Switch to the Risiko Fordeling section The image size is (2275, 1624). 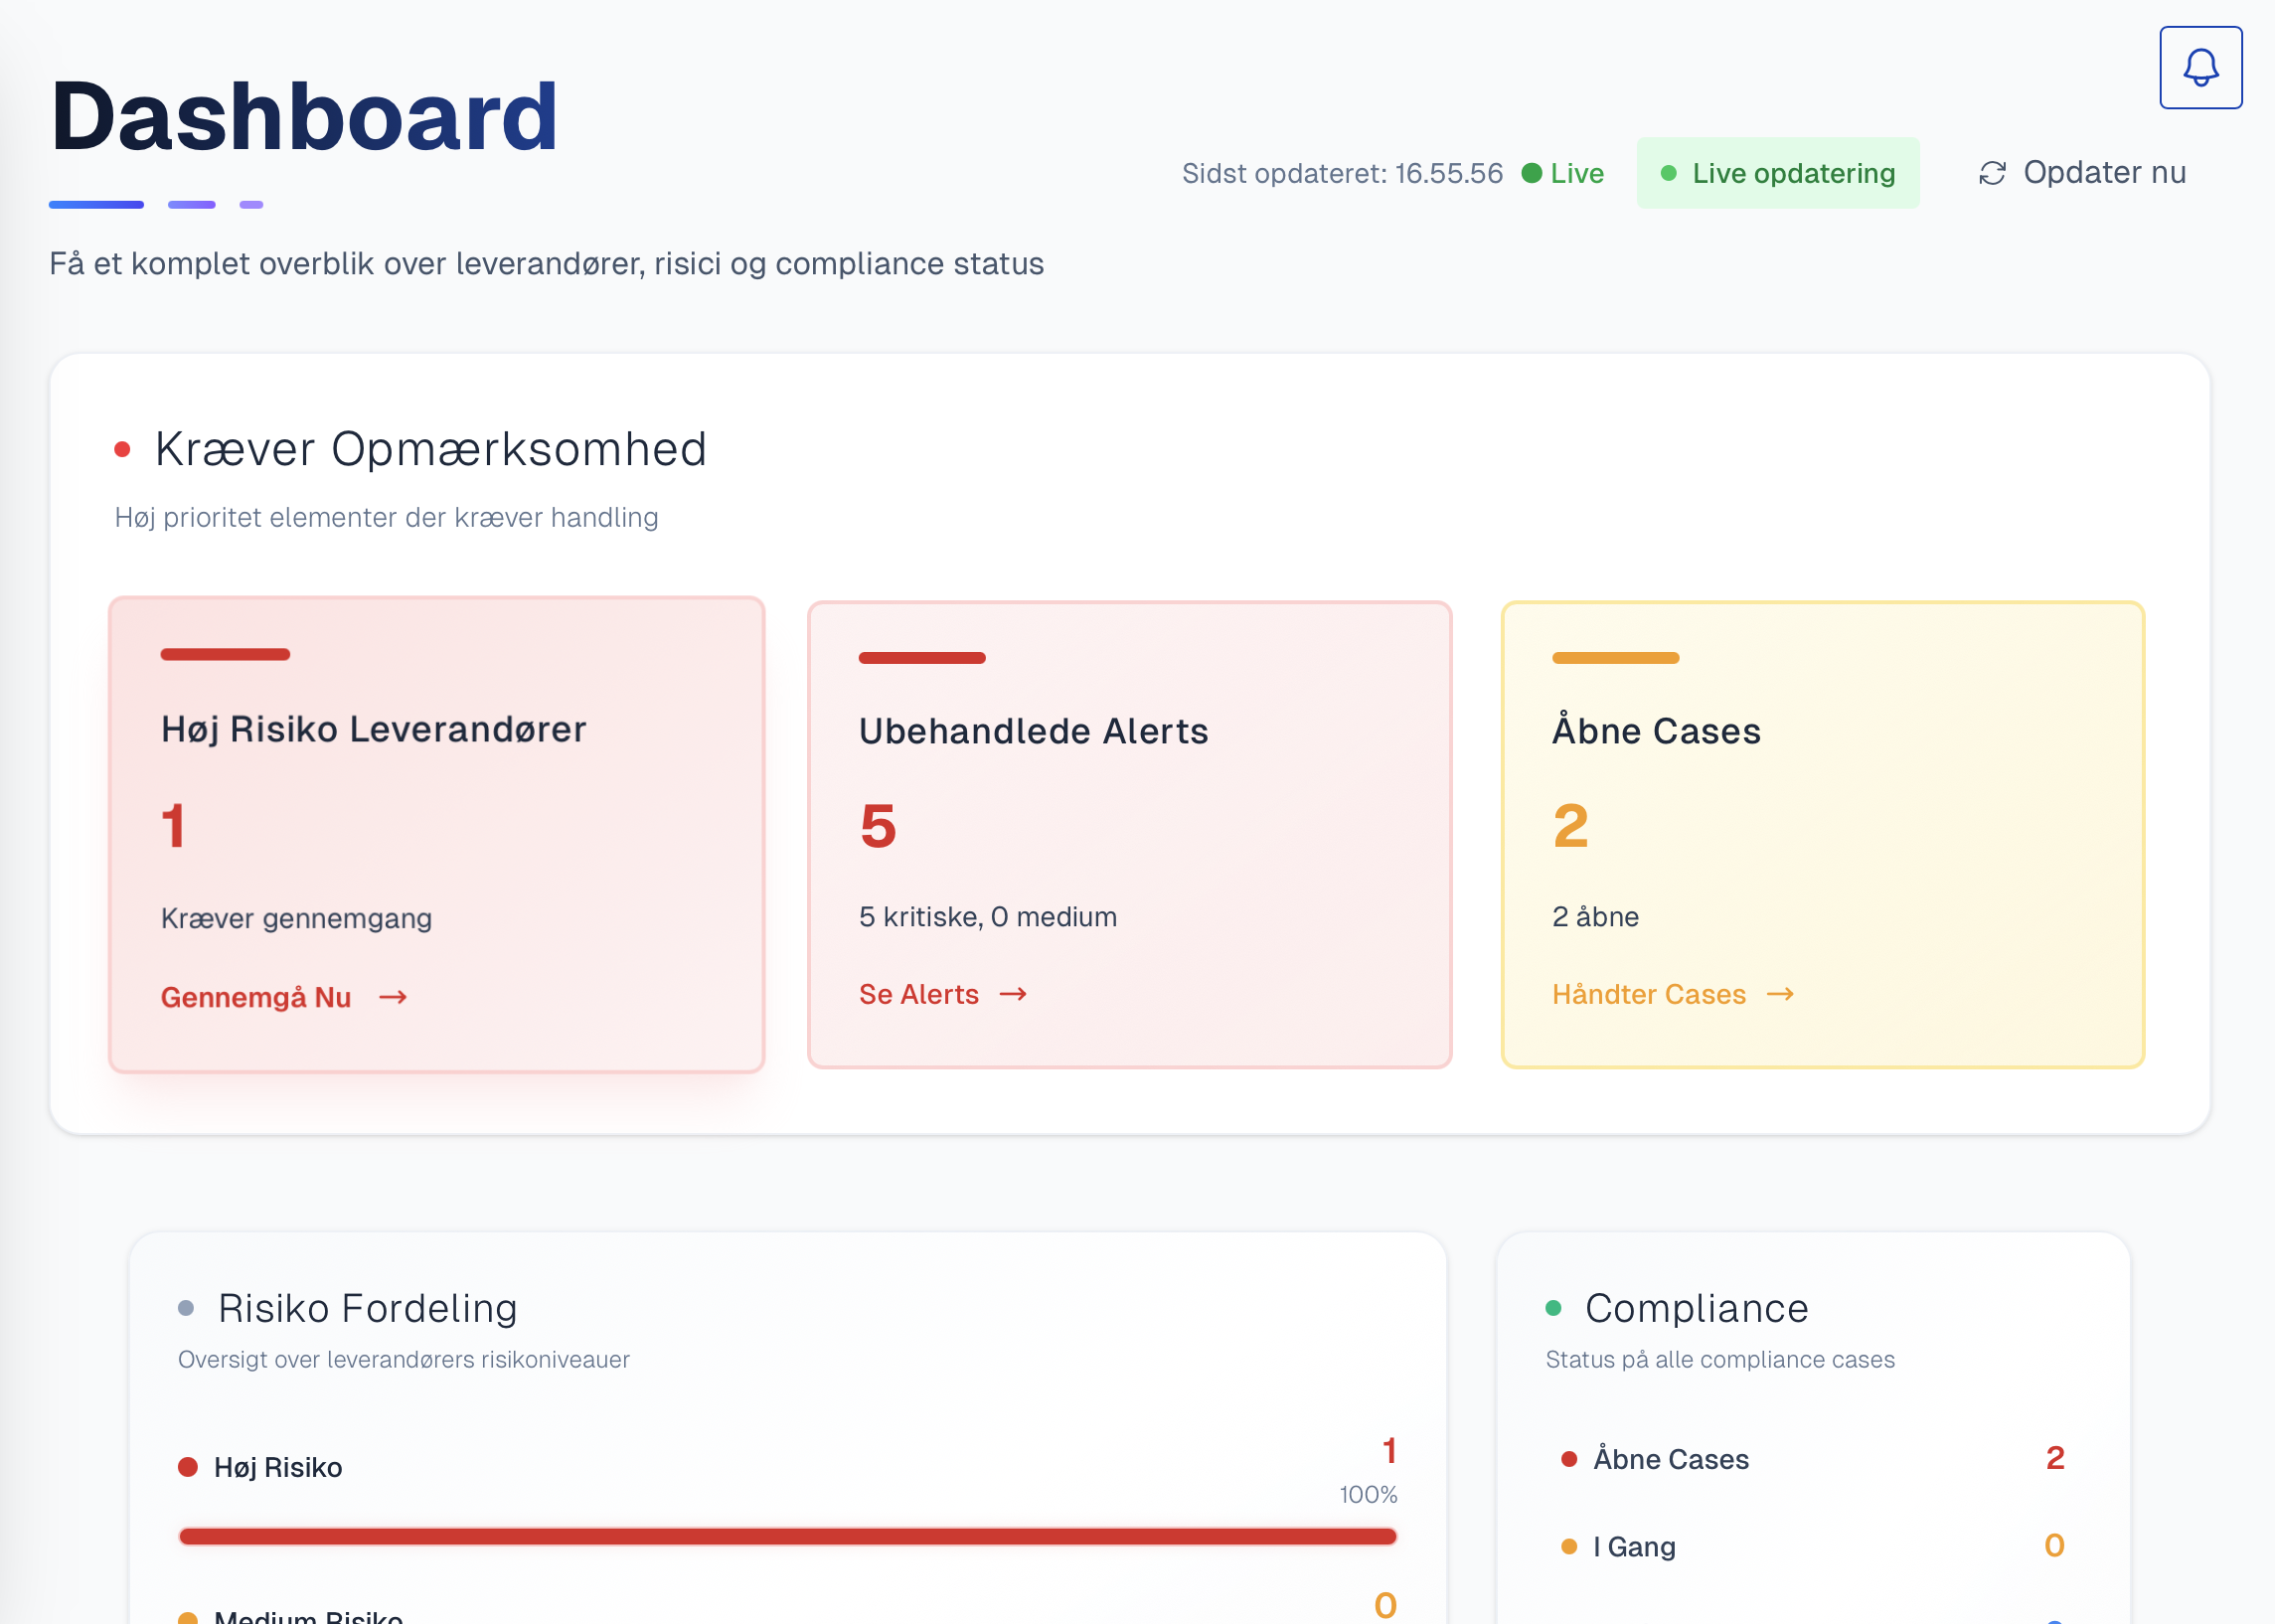pos(368,1307)
